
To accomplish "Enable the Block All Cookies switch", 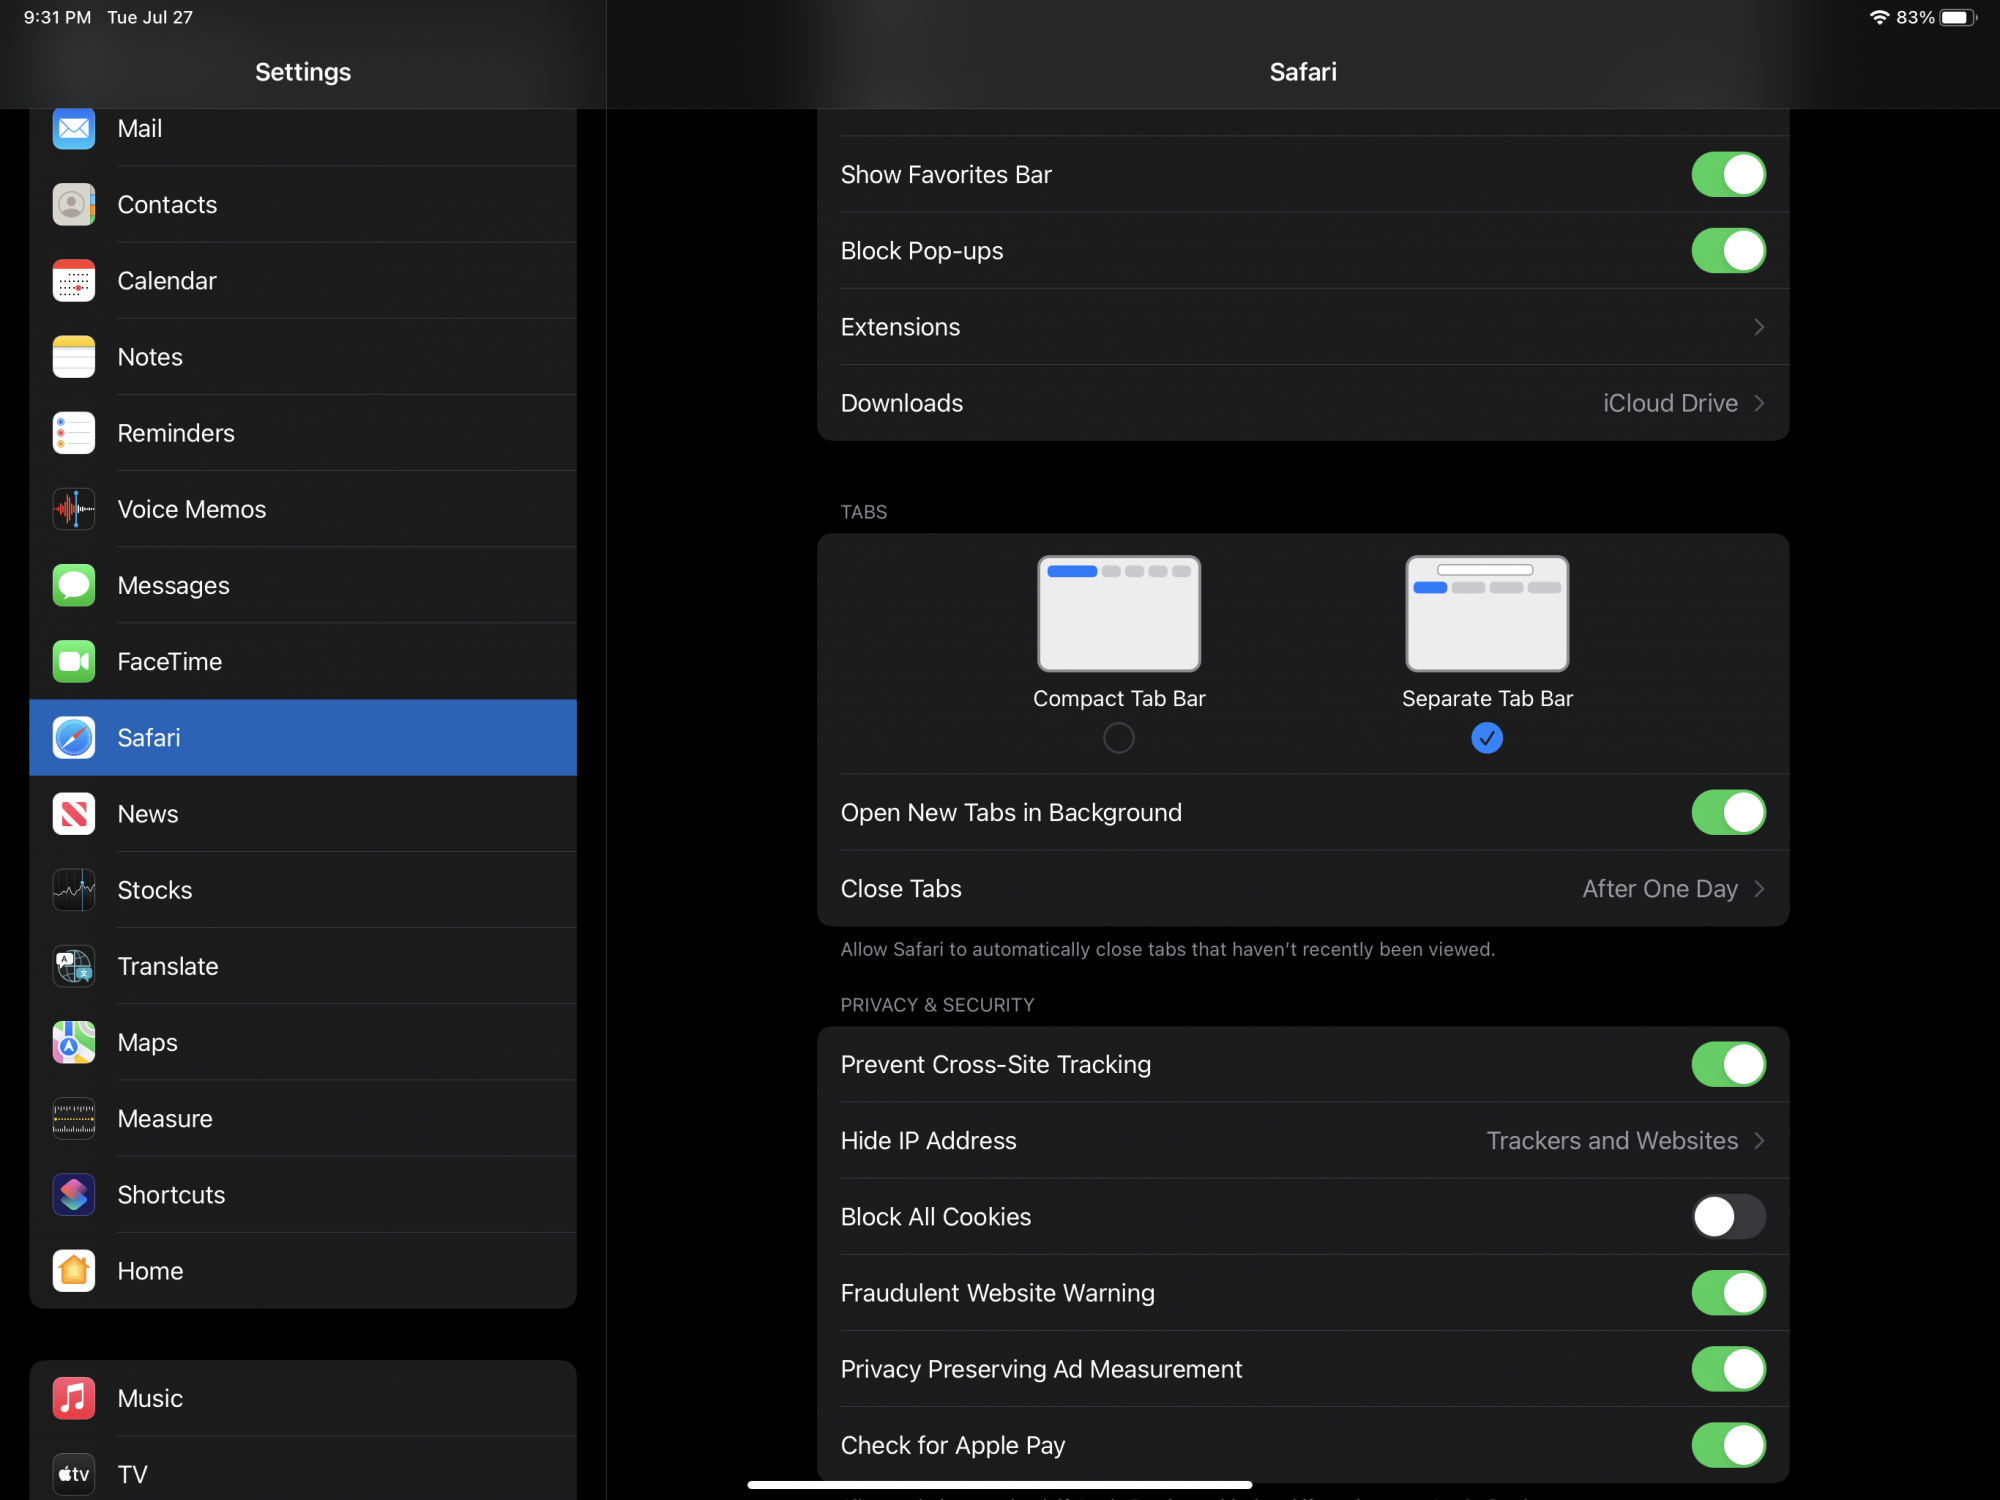I will (1727, 1217).
